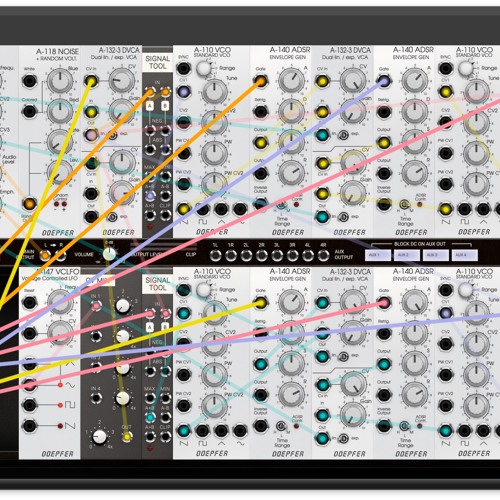Click the CV knob on A-147 VCLFO

pyautogui.click(x=60, y=333)
